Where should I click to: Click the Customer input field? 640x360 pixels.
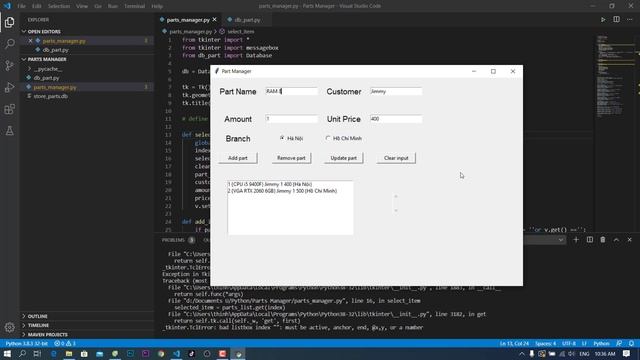tap(396, 91)
